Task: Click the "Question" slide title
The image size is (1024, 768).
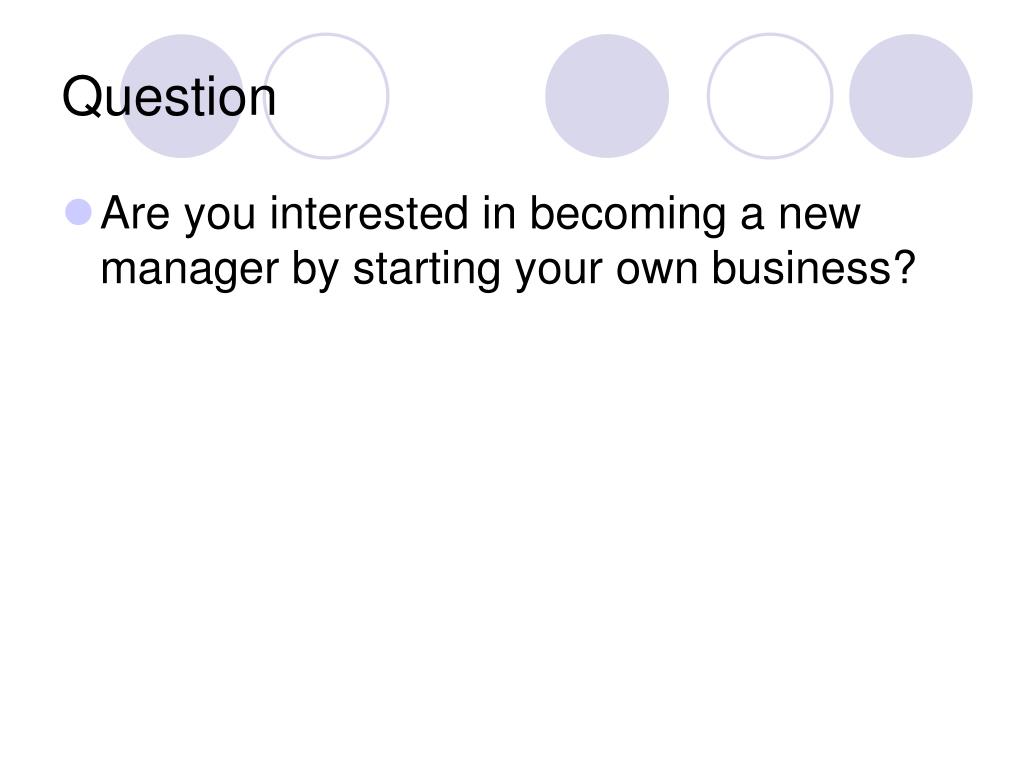Action: [168, 97]
